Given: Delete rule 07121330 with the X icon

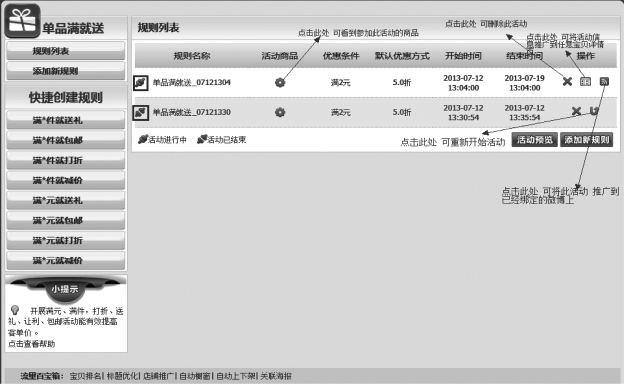Looking at the screenshot, I should [x=576, y=111].
